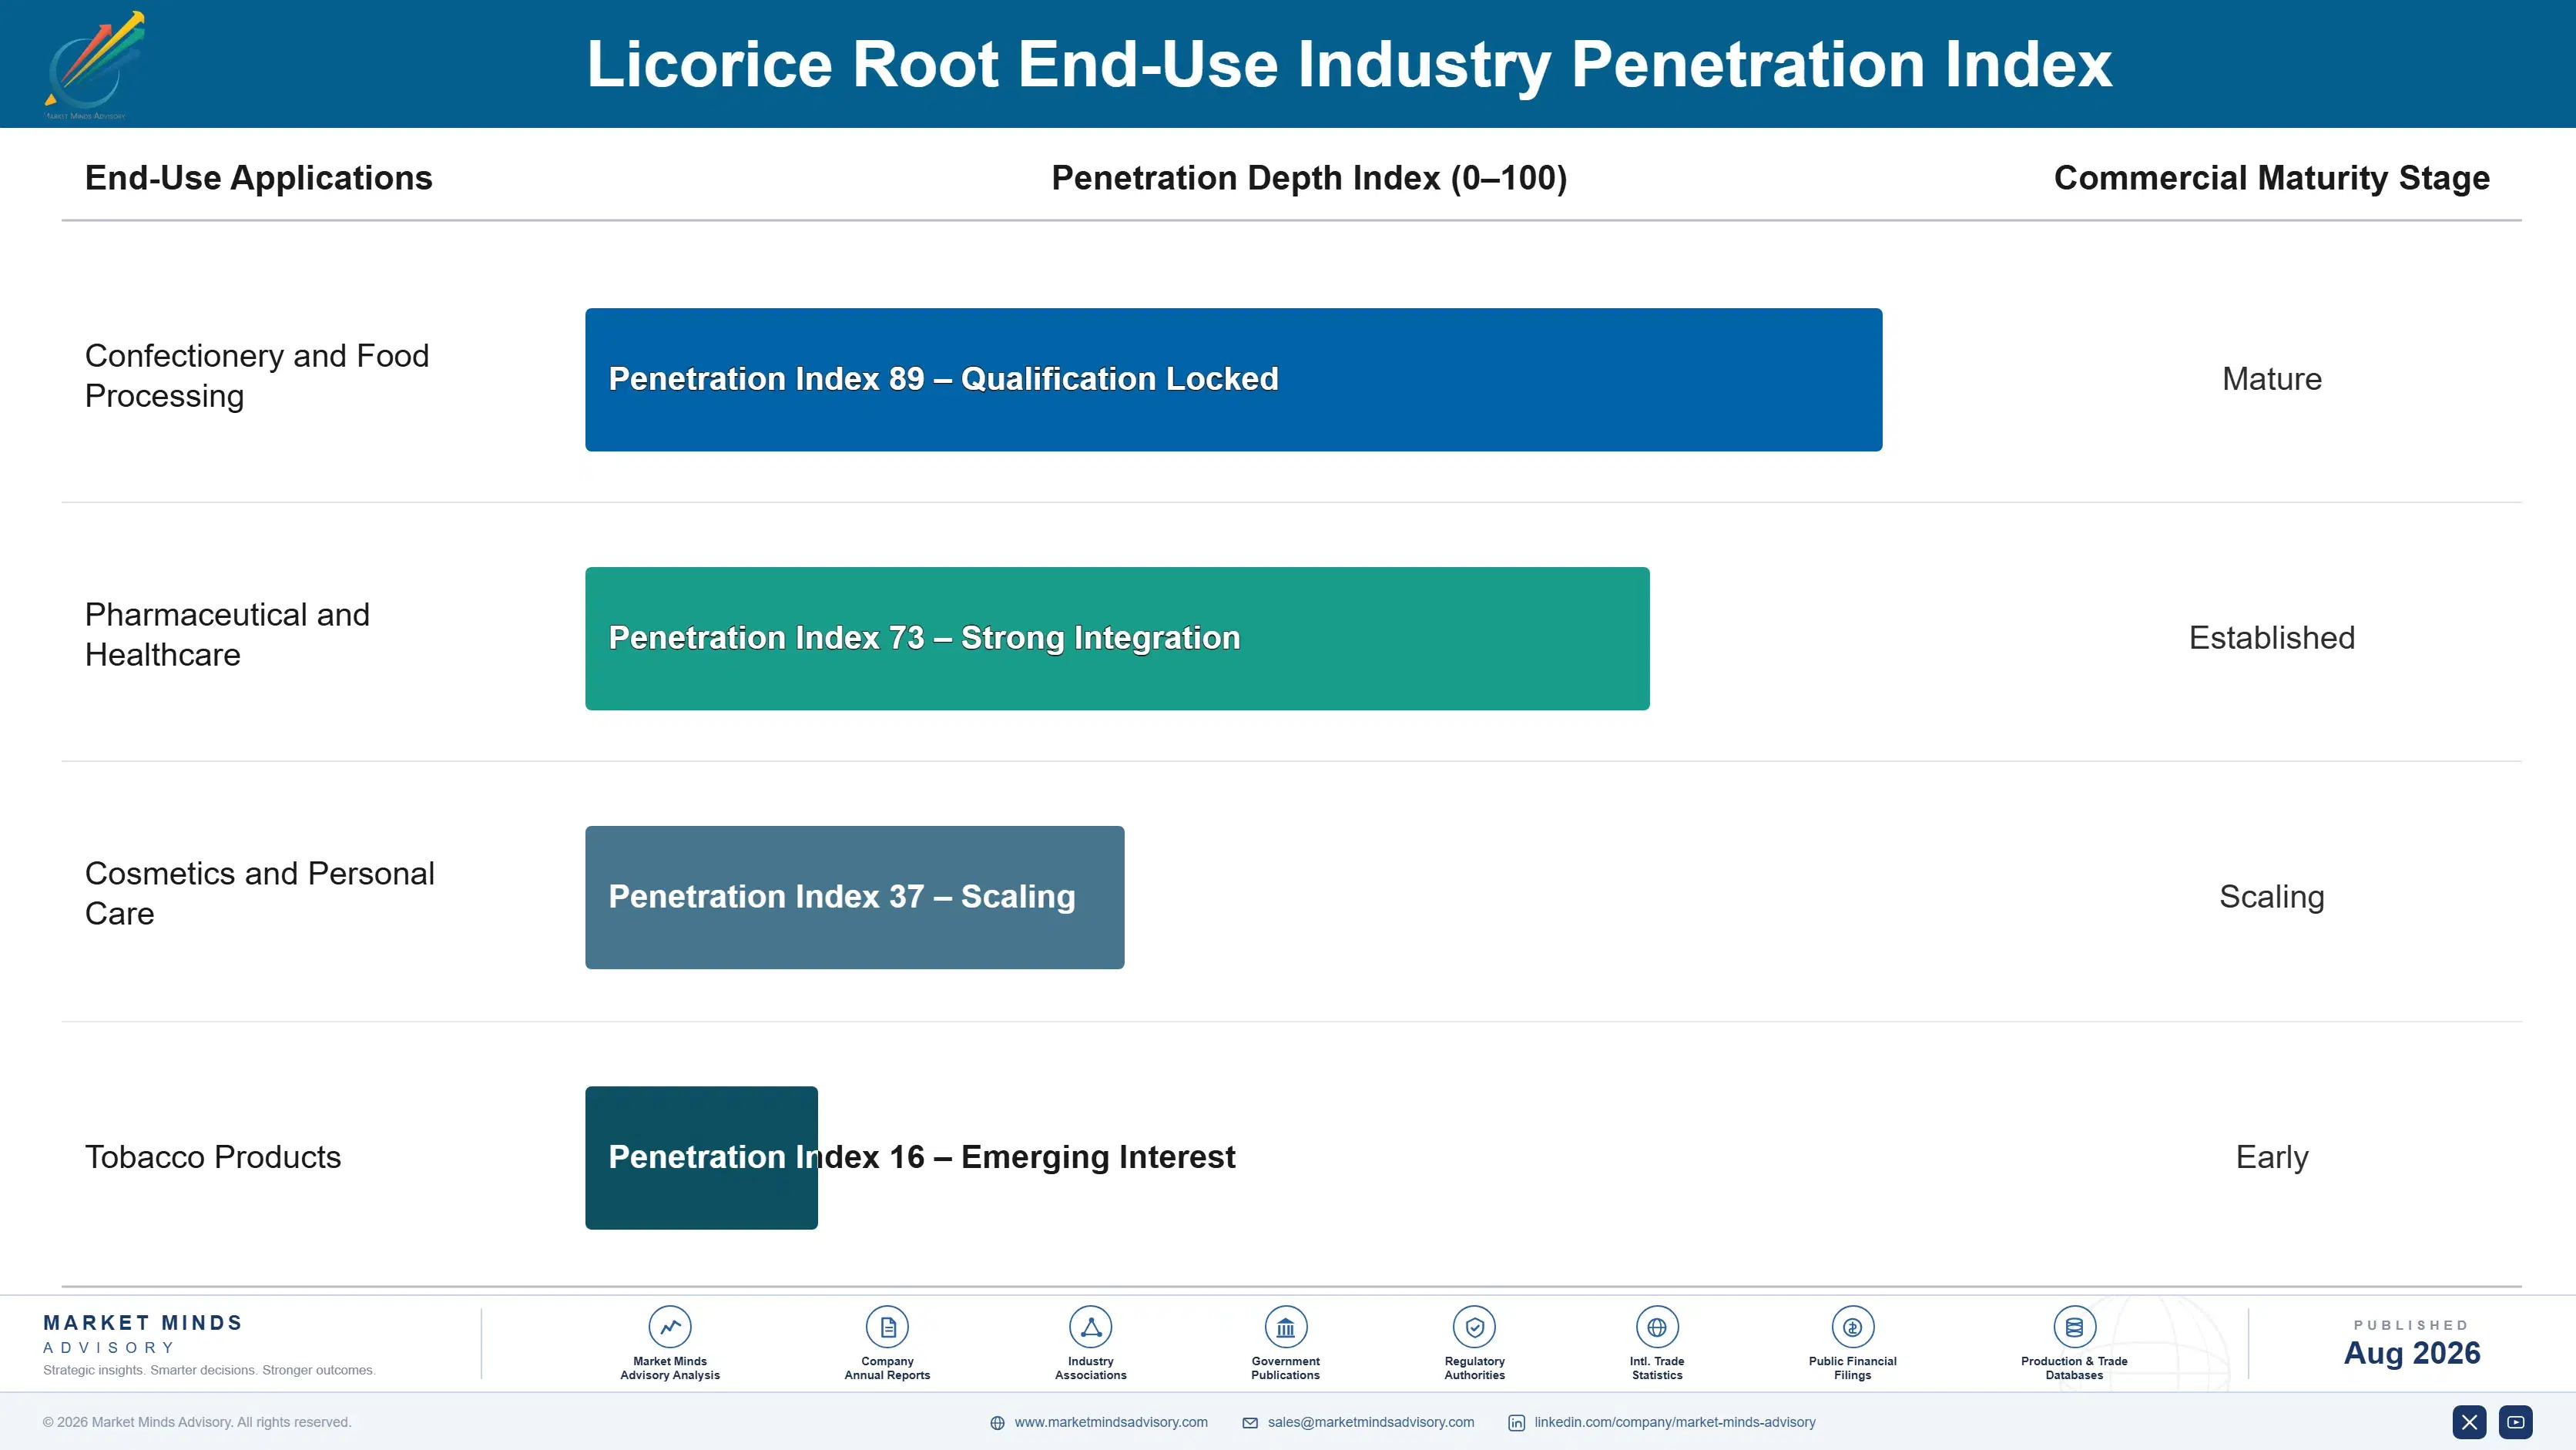
Task: Click the 'End-Use Applications' column header
Action: (x=259, y=178)
